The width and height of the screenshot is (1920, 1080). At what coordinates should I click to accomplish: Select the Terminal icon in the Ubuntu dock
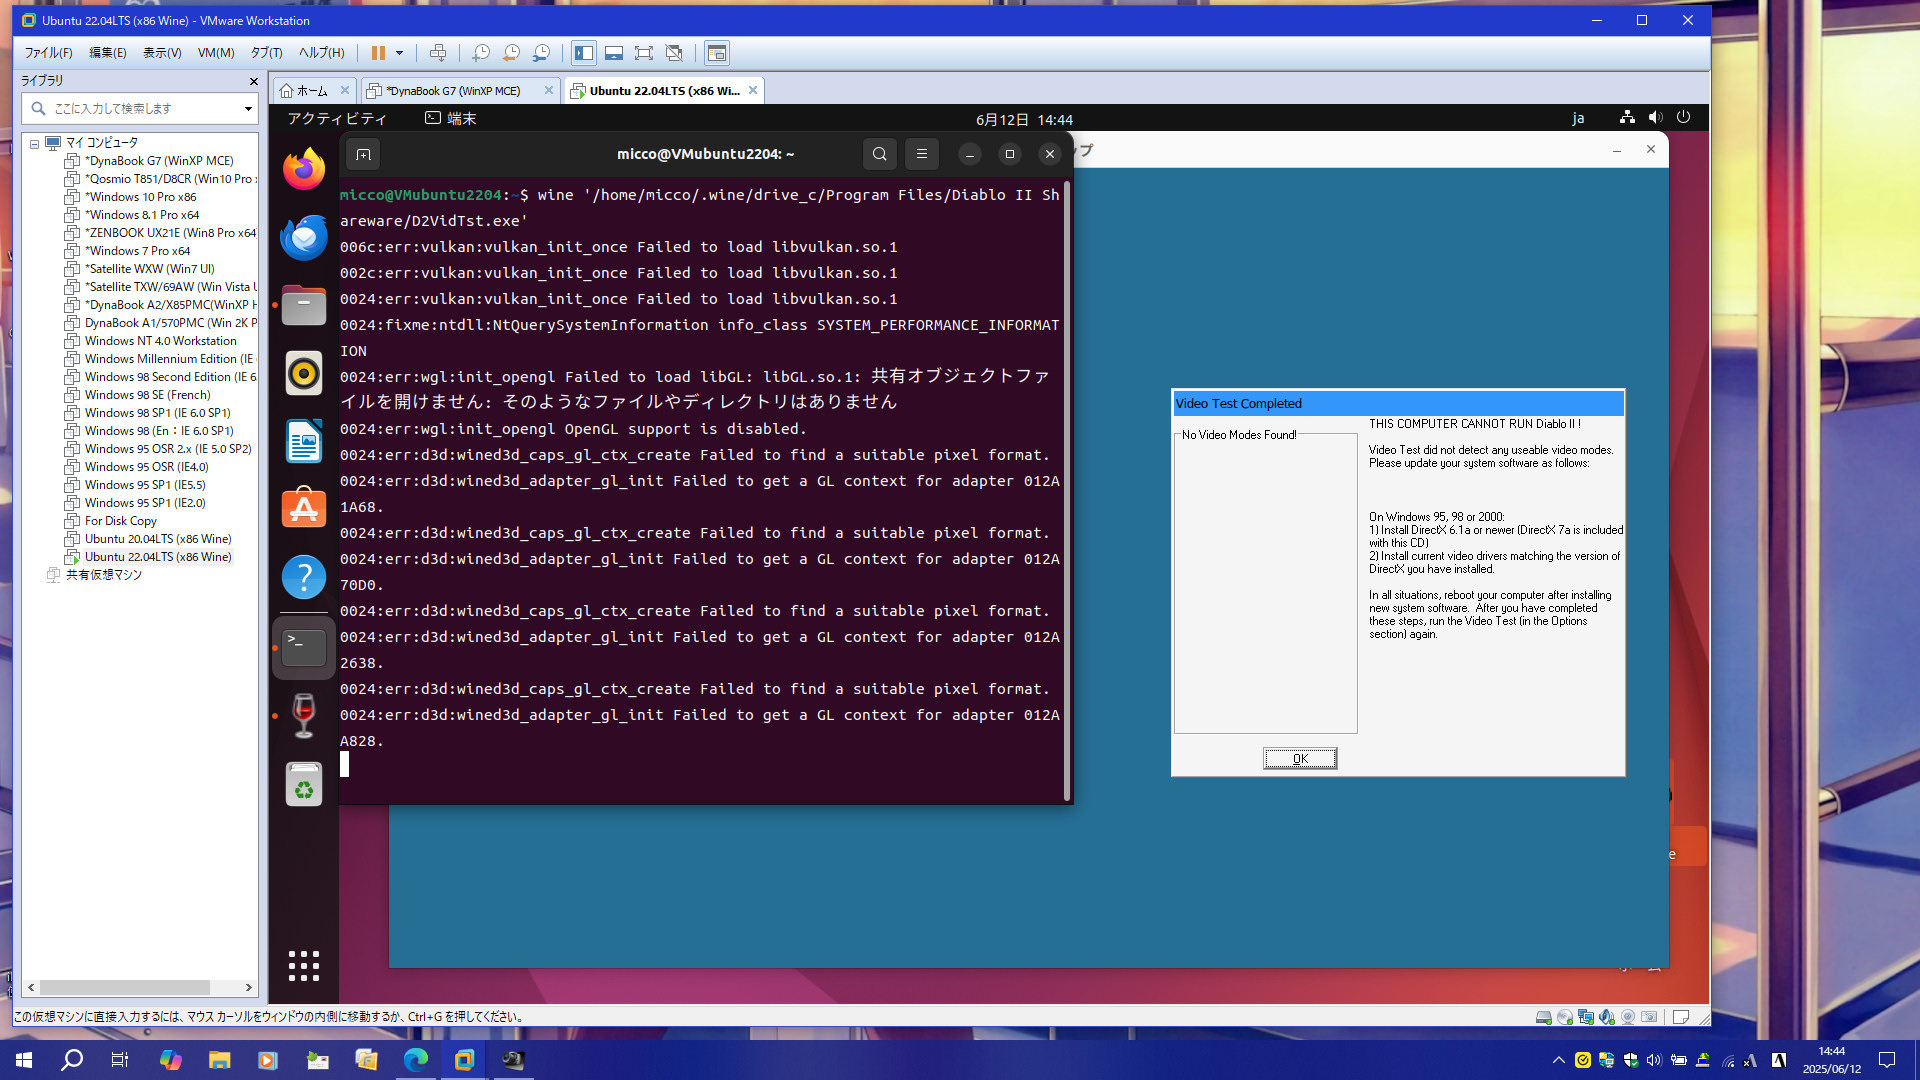[304, 647]
